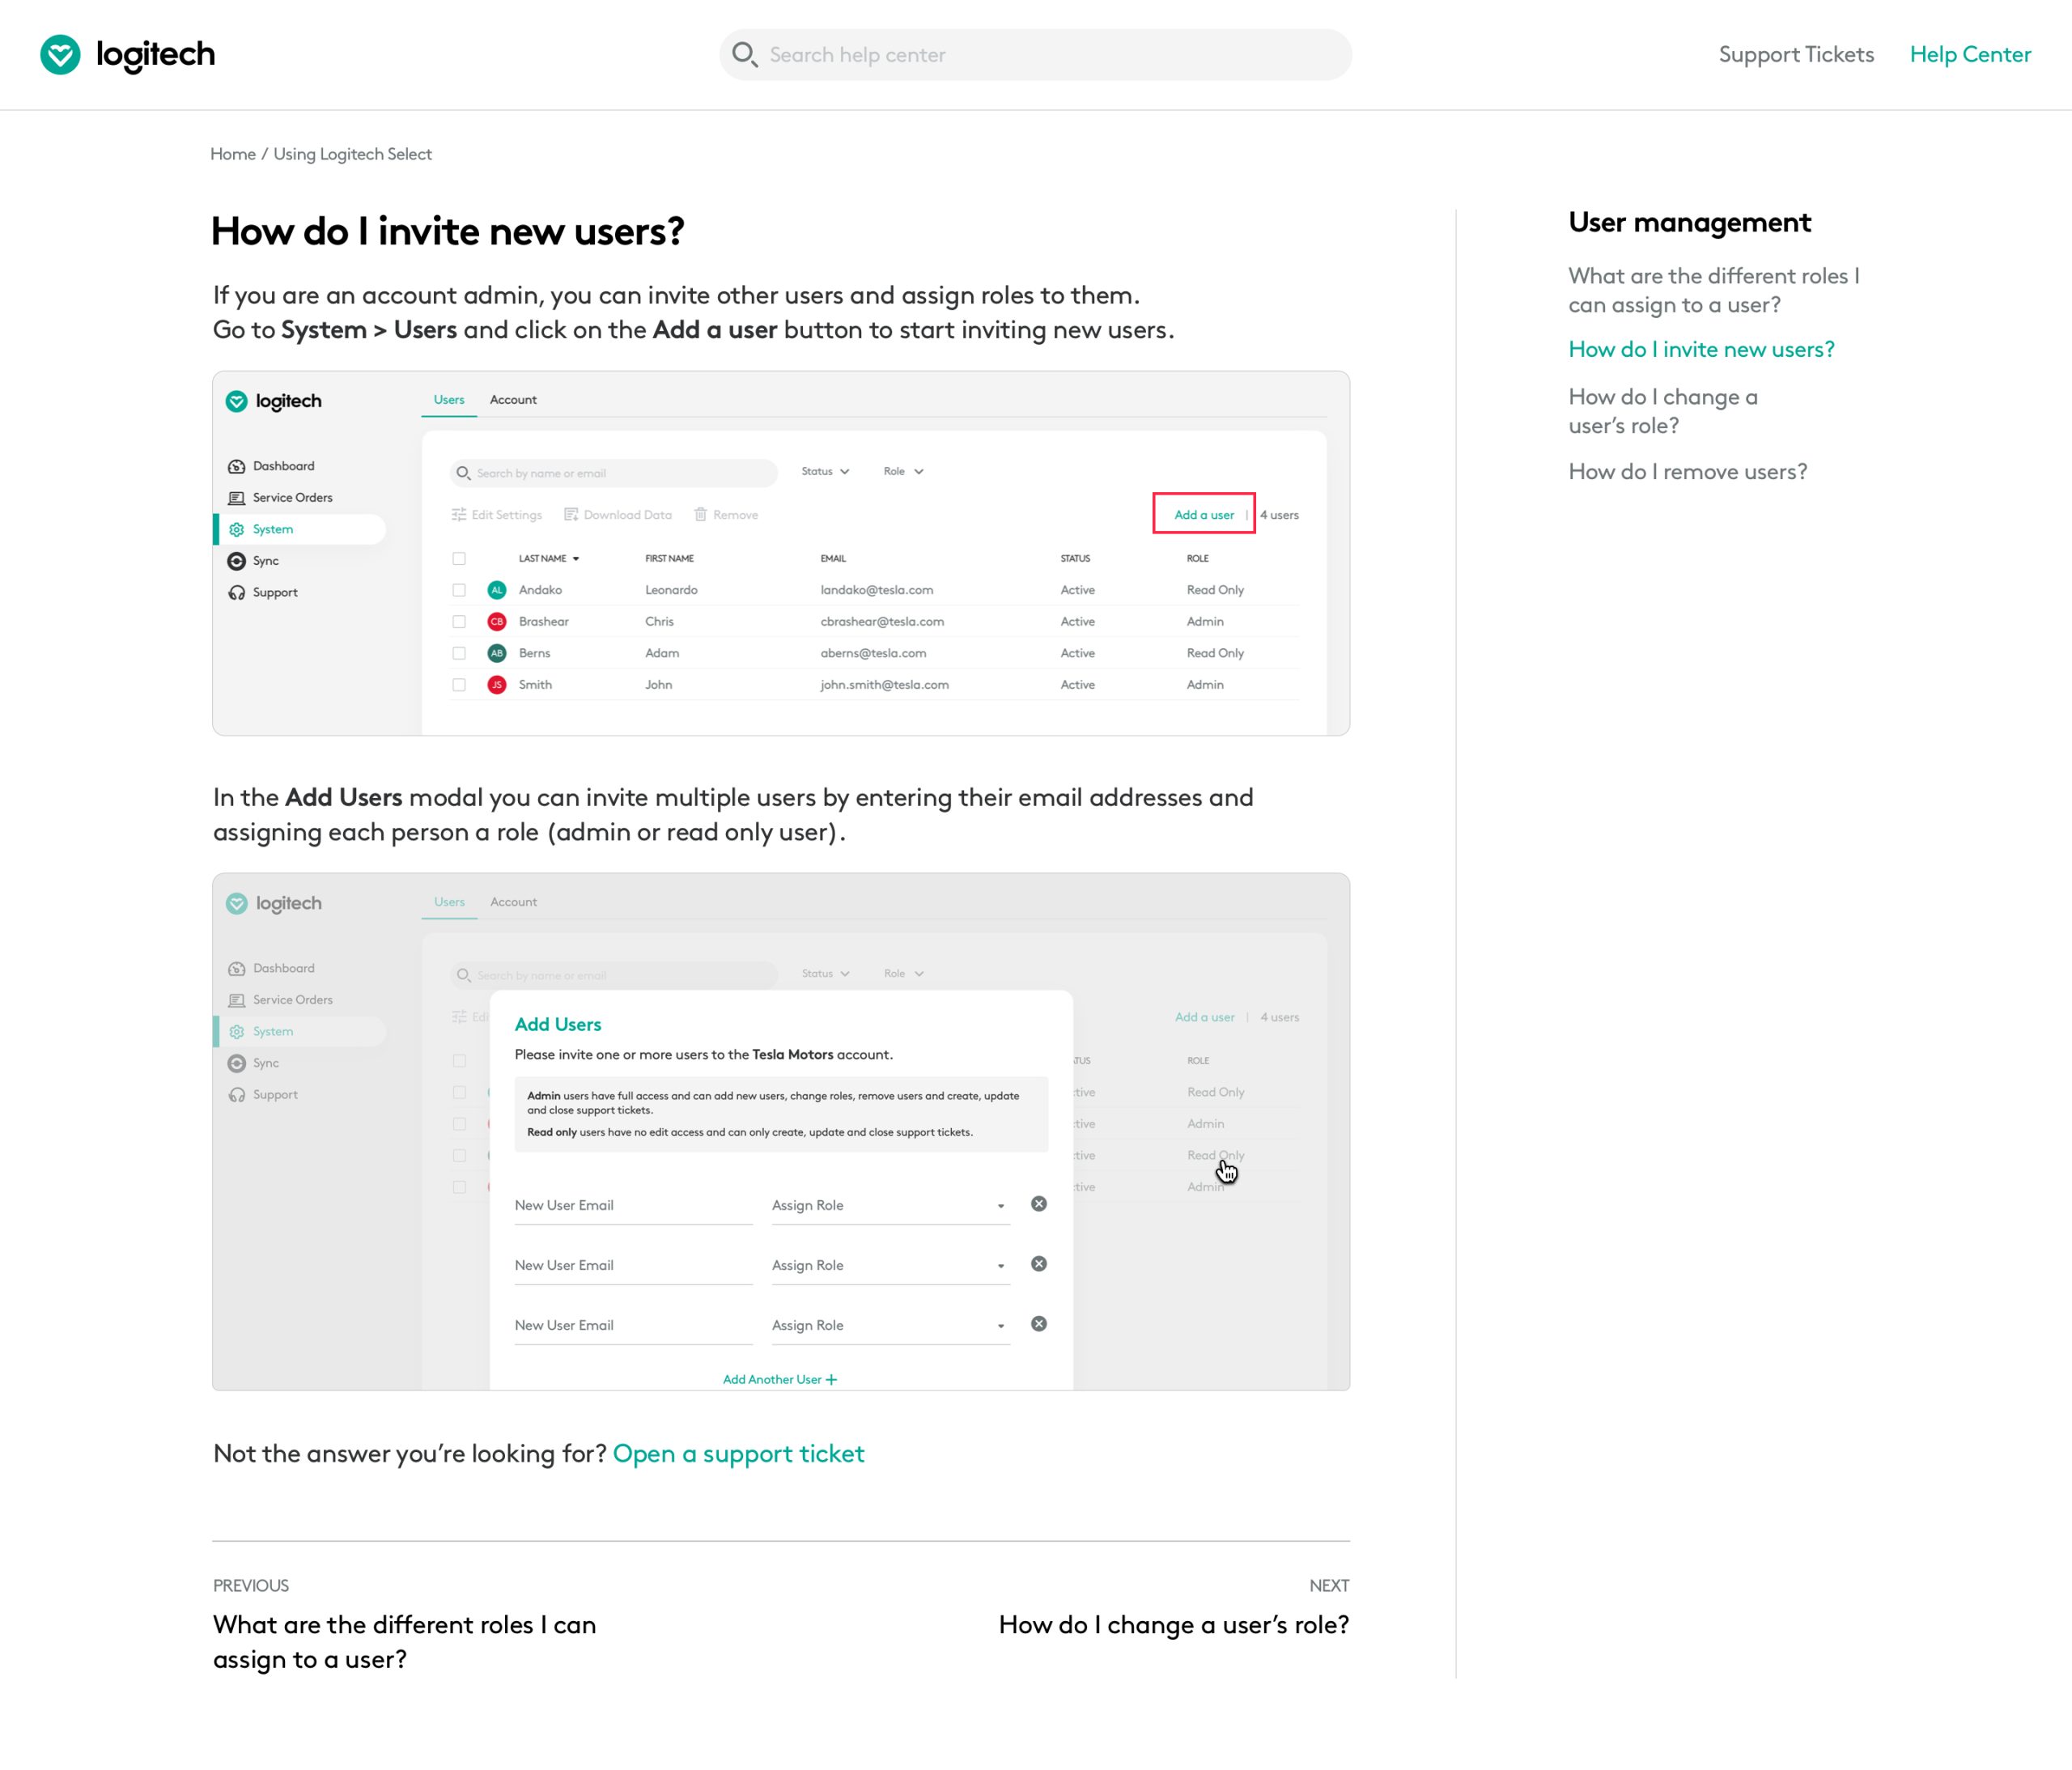Click System gear icon in first screenshot sidebar
The width and height of the screenshot is (2072, 1770).
237,529
